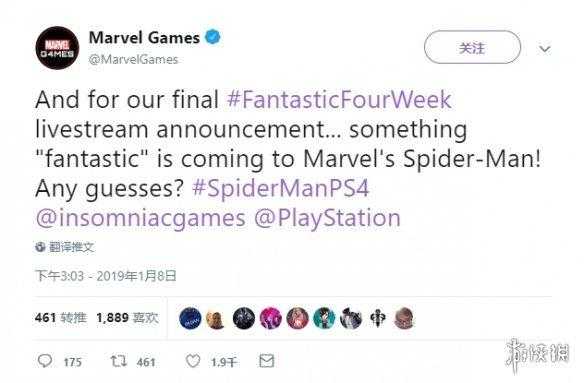Visit the @PlayStation mention
This screenshot has height=383, width=584.
(327, 218)
